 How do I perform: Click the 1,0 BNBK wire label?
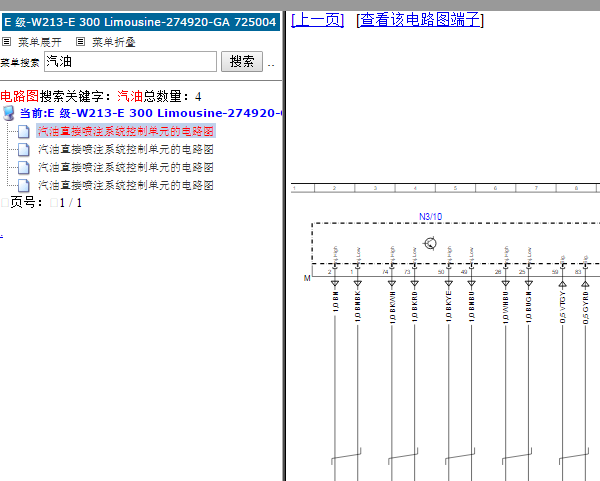[358, 306]
